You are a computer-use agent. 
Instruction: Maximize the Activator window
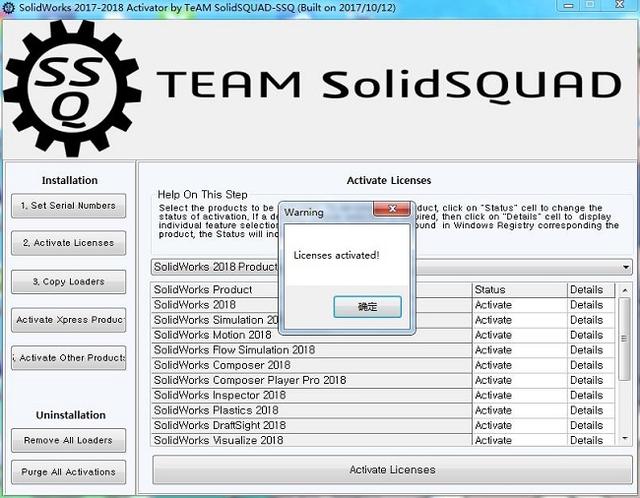pyautogui.click(x=590, y=5)
